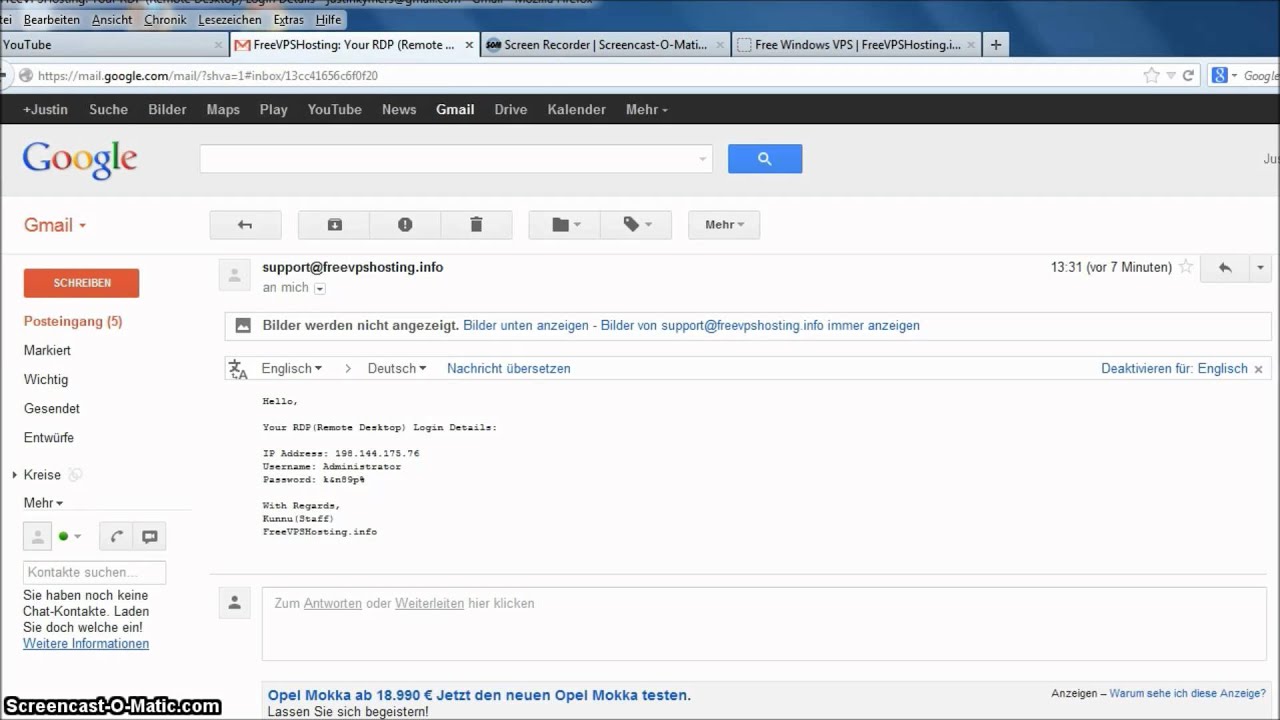Image resolution: width=1280 pixels, height=720 pixels.
Task: Click Nachricht übersetzen link
Action: (509, 368)
